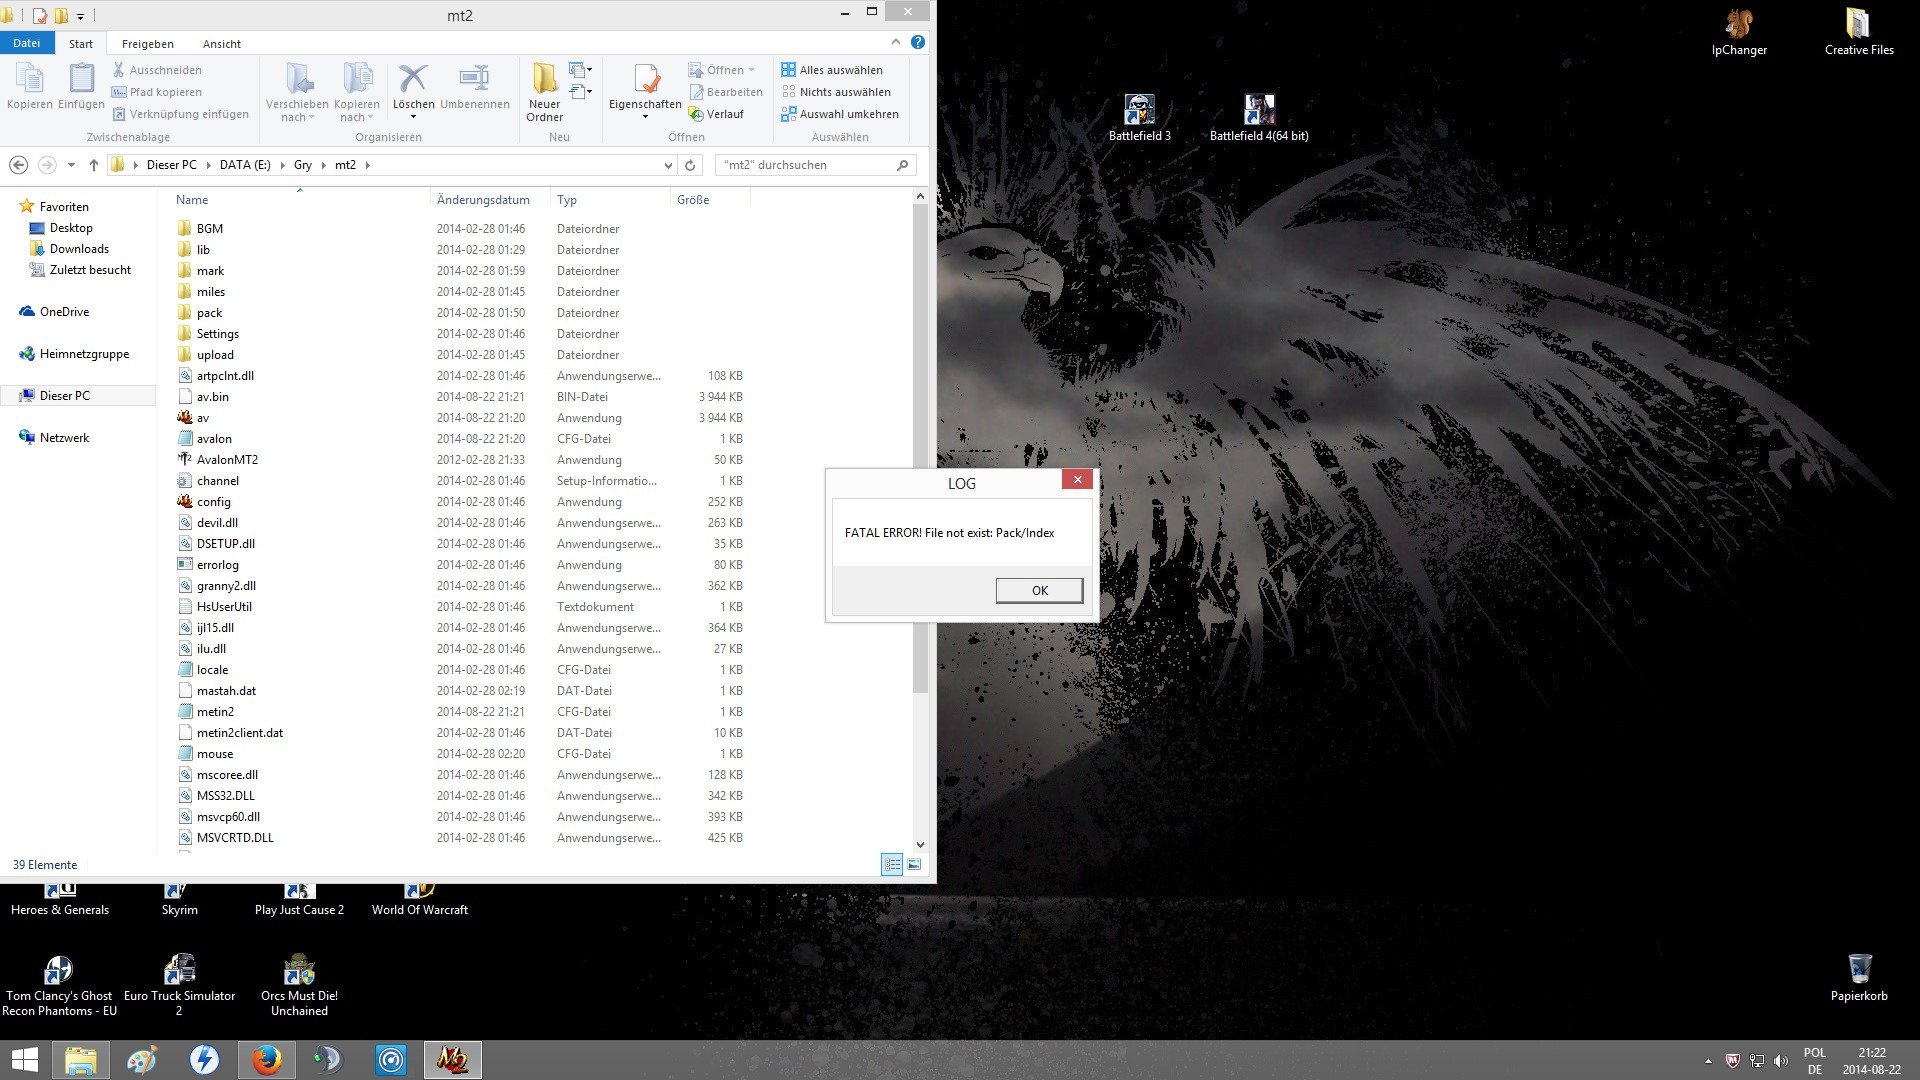Click the Umbenennen rename icon

point(474,78)
